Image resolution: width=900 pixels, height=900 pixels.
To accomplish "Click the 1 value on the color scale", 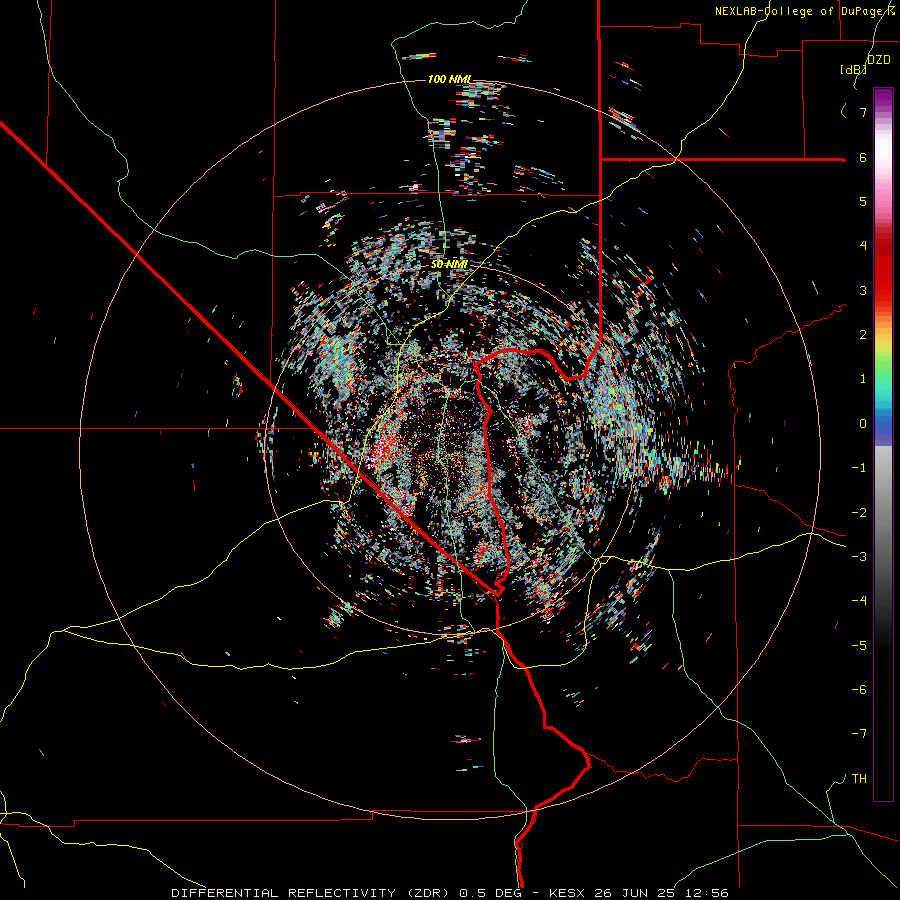I will [863, 379].
